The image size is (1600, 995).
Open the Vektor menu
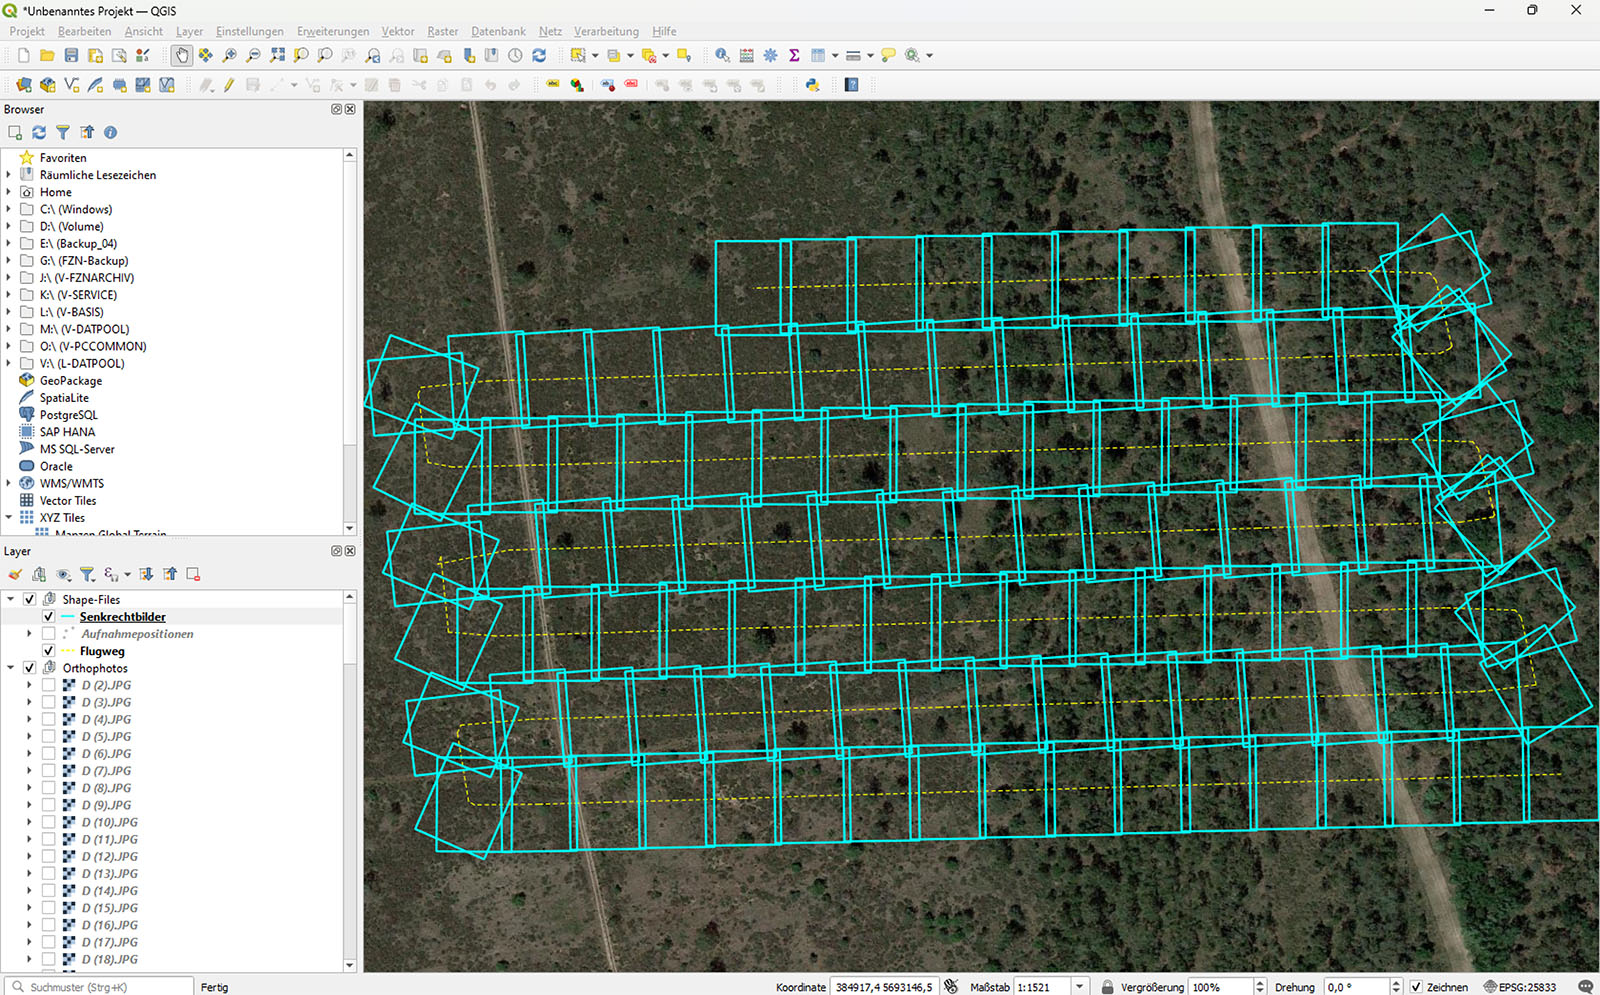[397, 31]
